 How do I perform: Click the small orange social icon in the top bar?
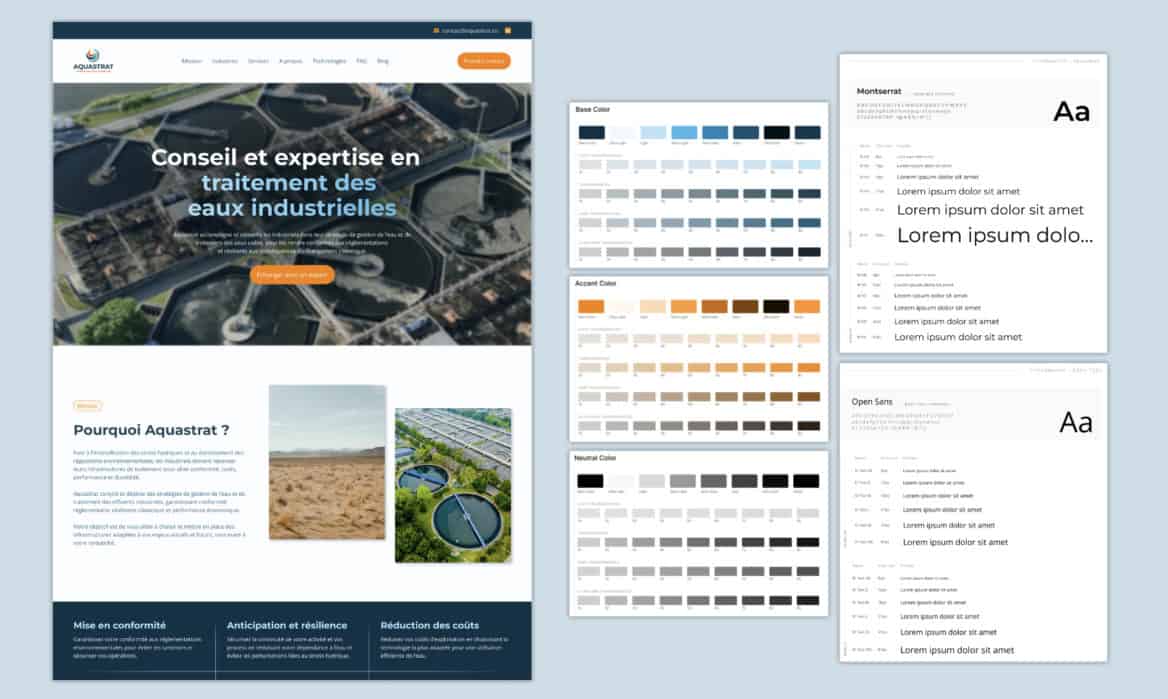tap(508, 31)
